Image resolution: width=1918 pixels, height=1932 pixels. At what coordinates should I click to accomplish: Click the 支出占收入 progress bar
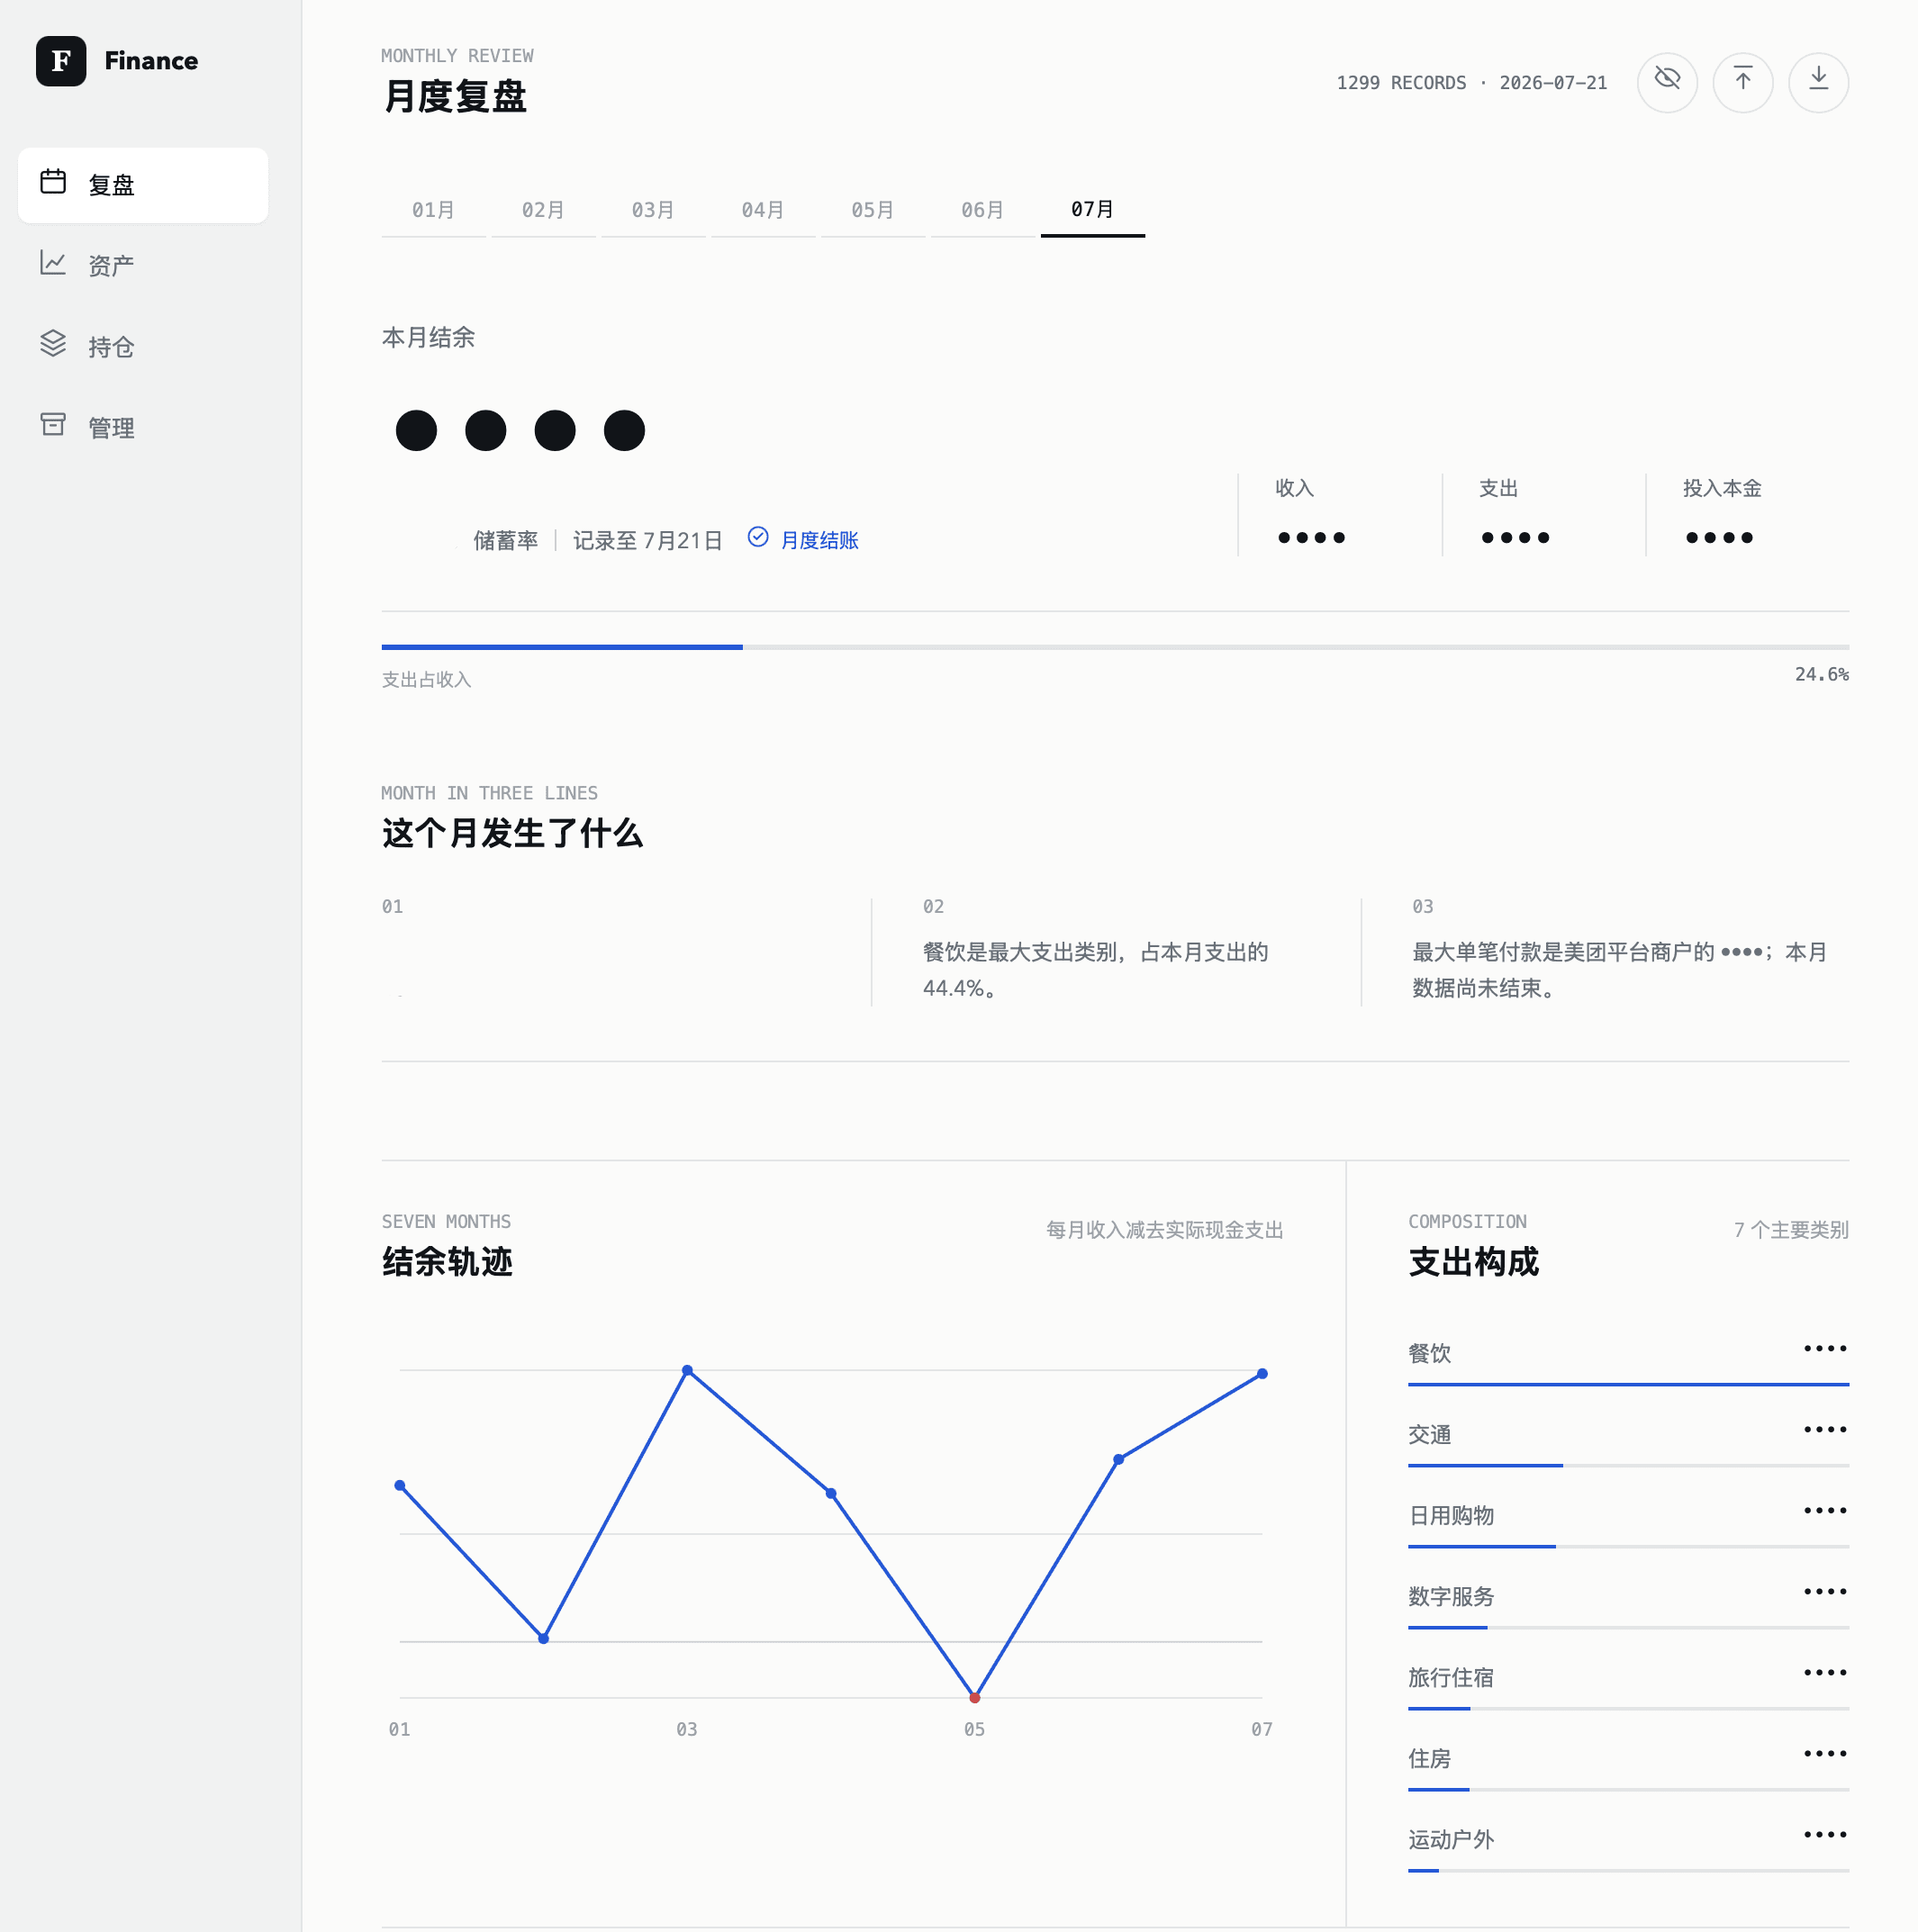point(1115,647)
